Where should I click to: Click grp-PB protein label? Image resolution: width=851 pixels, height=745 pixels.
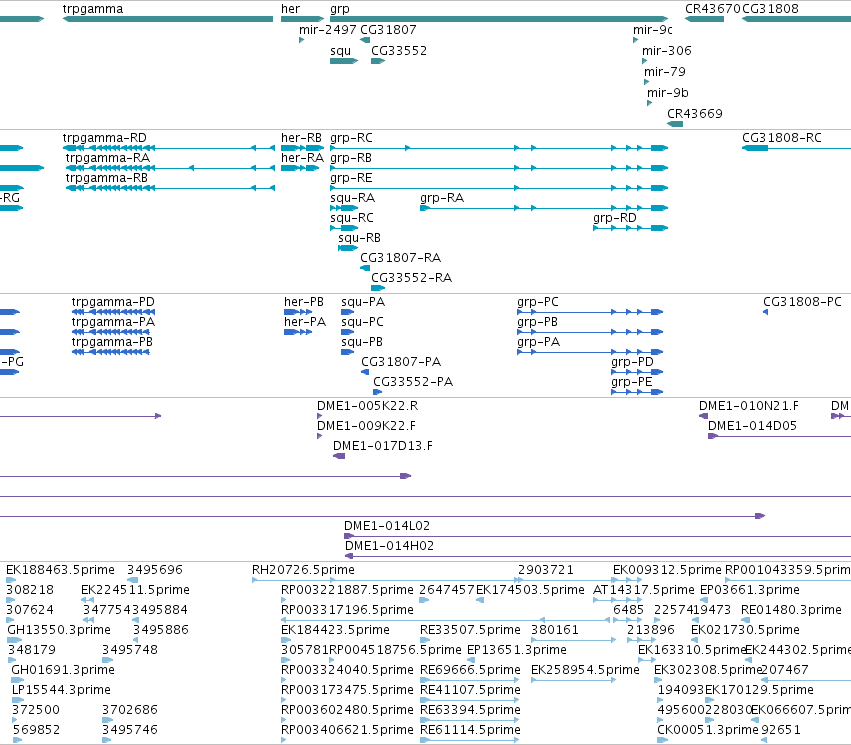537,322
